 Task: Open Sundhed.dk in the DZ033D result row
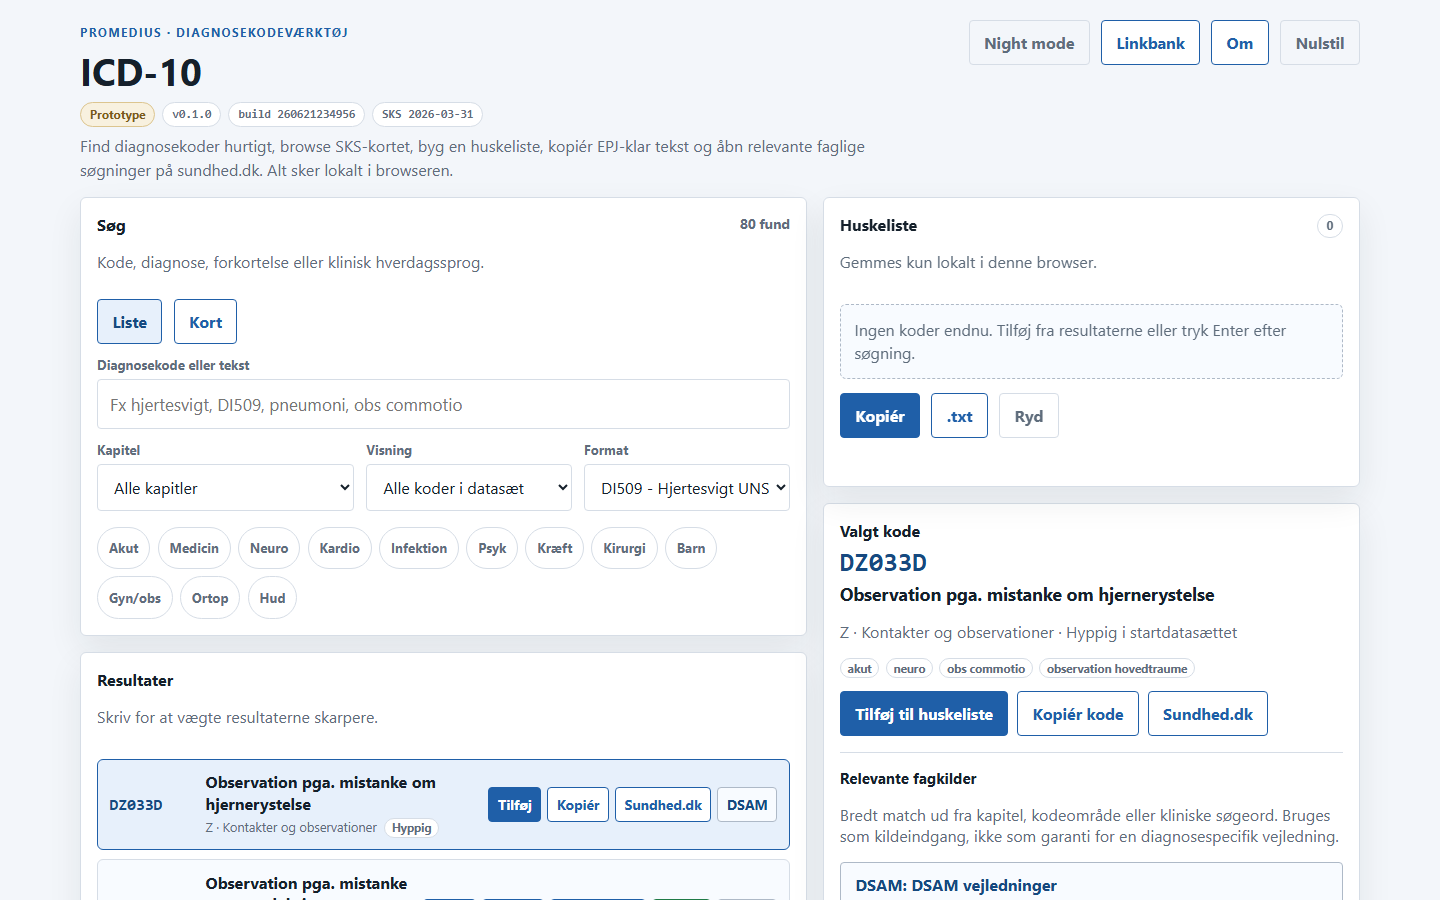pos(663,805)
